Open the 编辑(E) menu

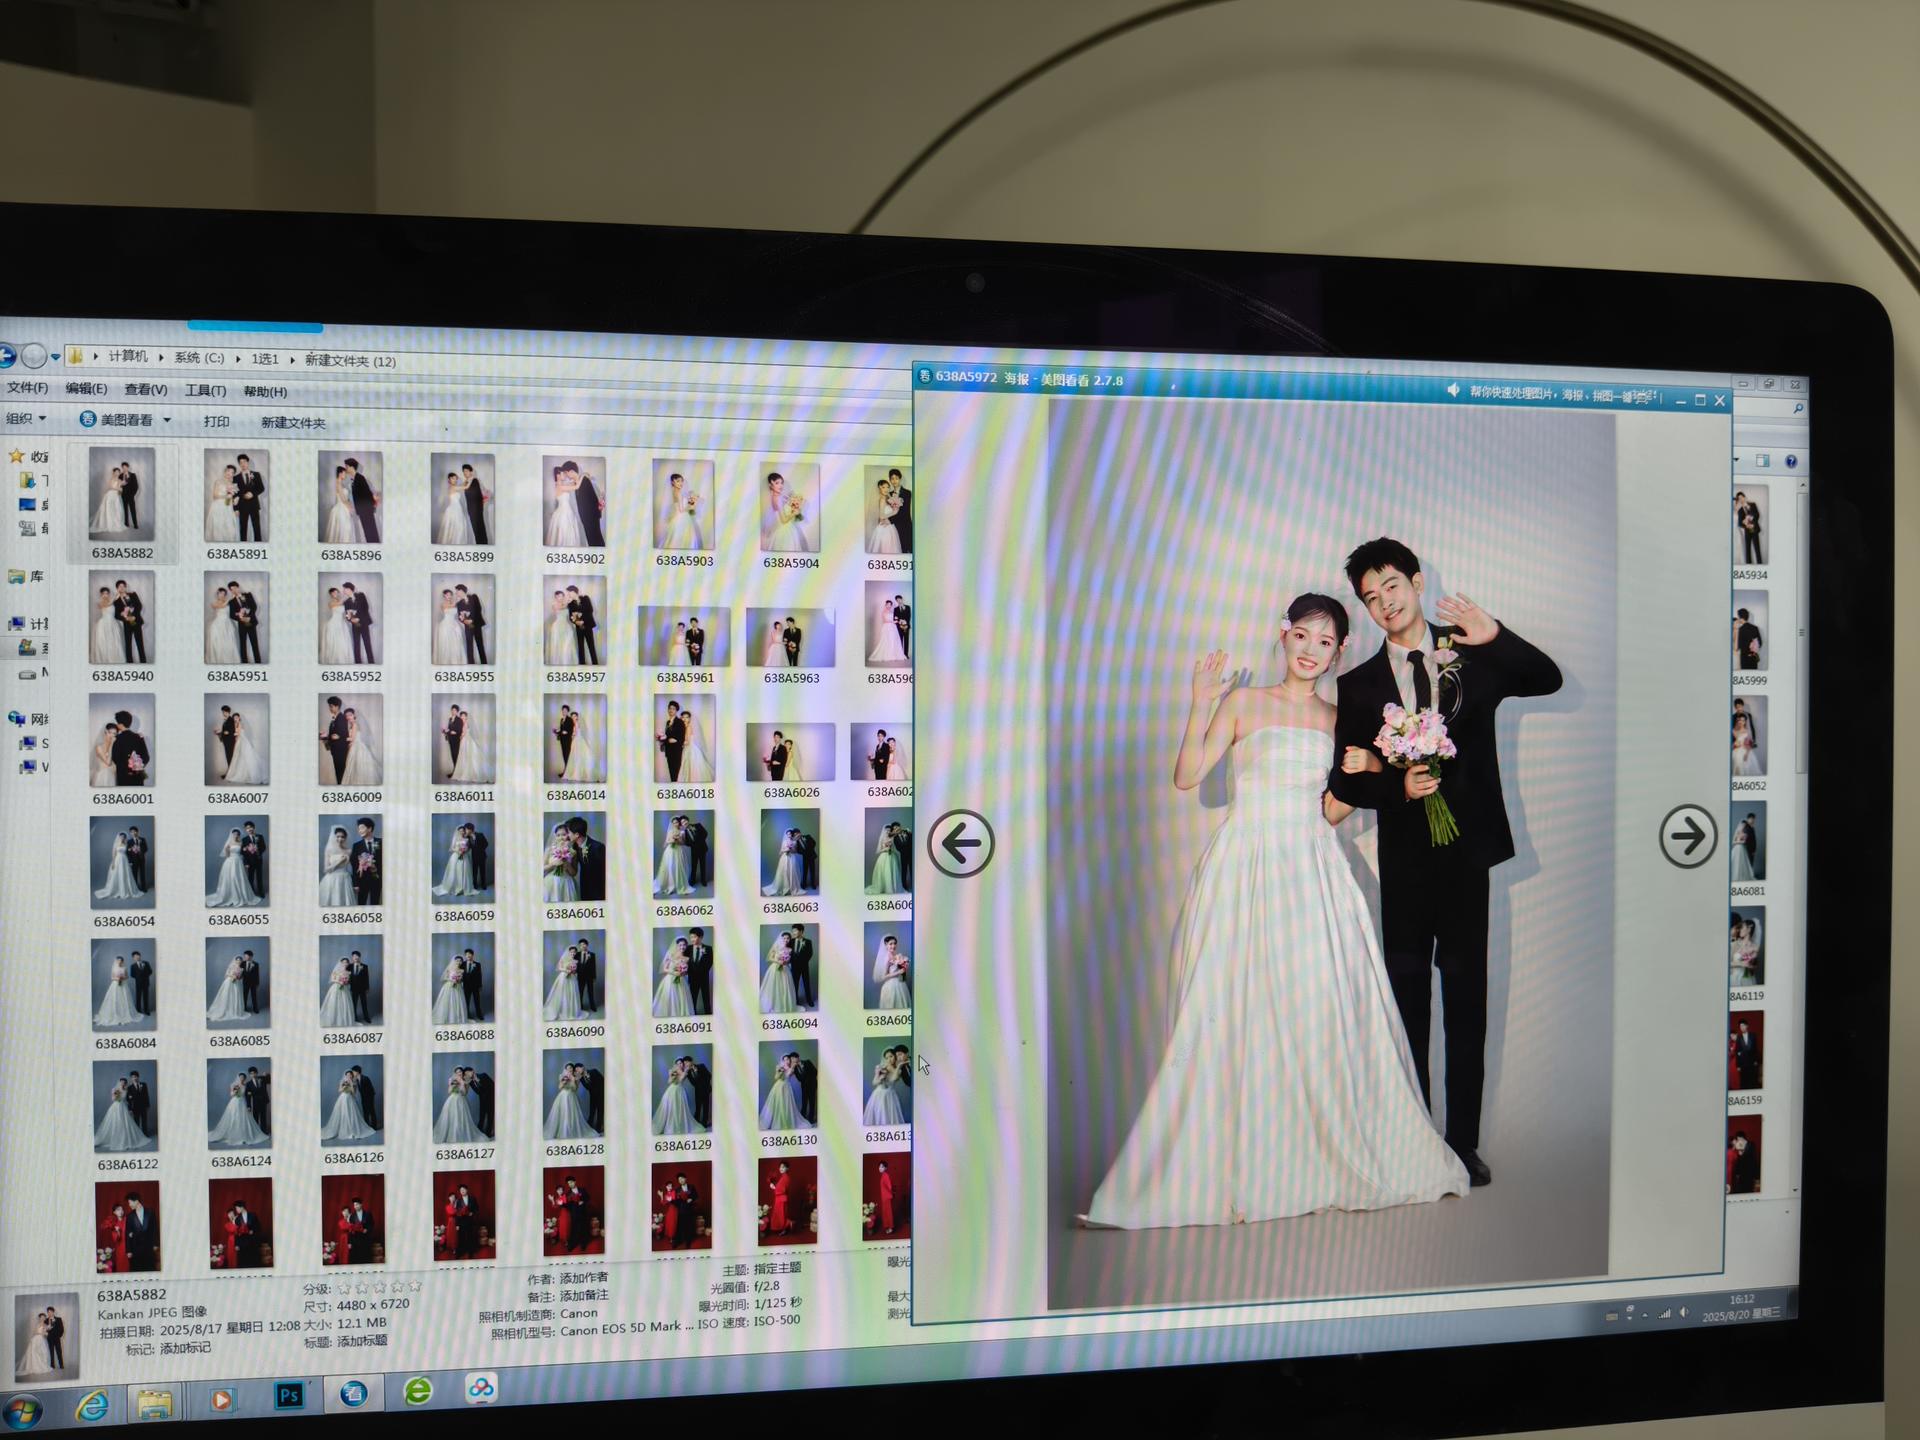86,388
